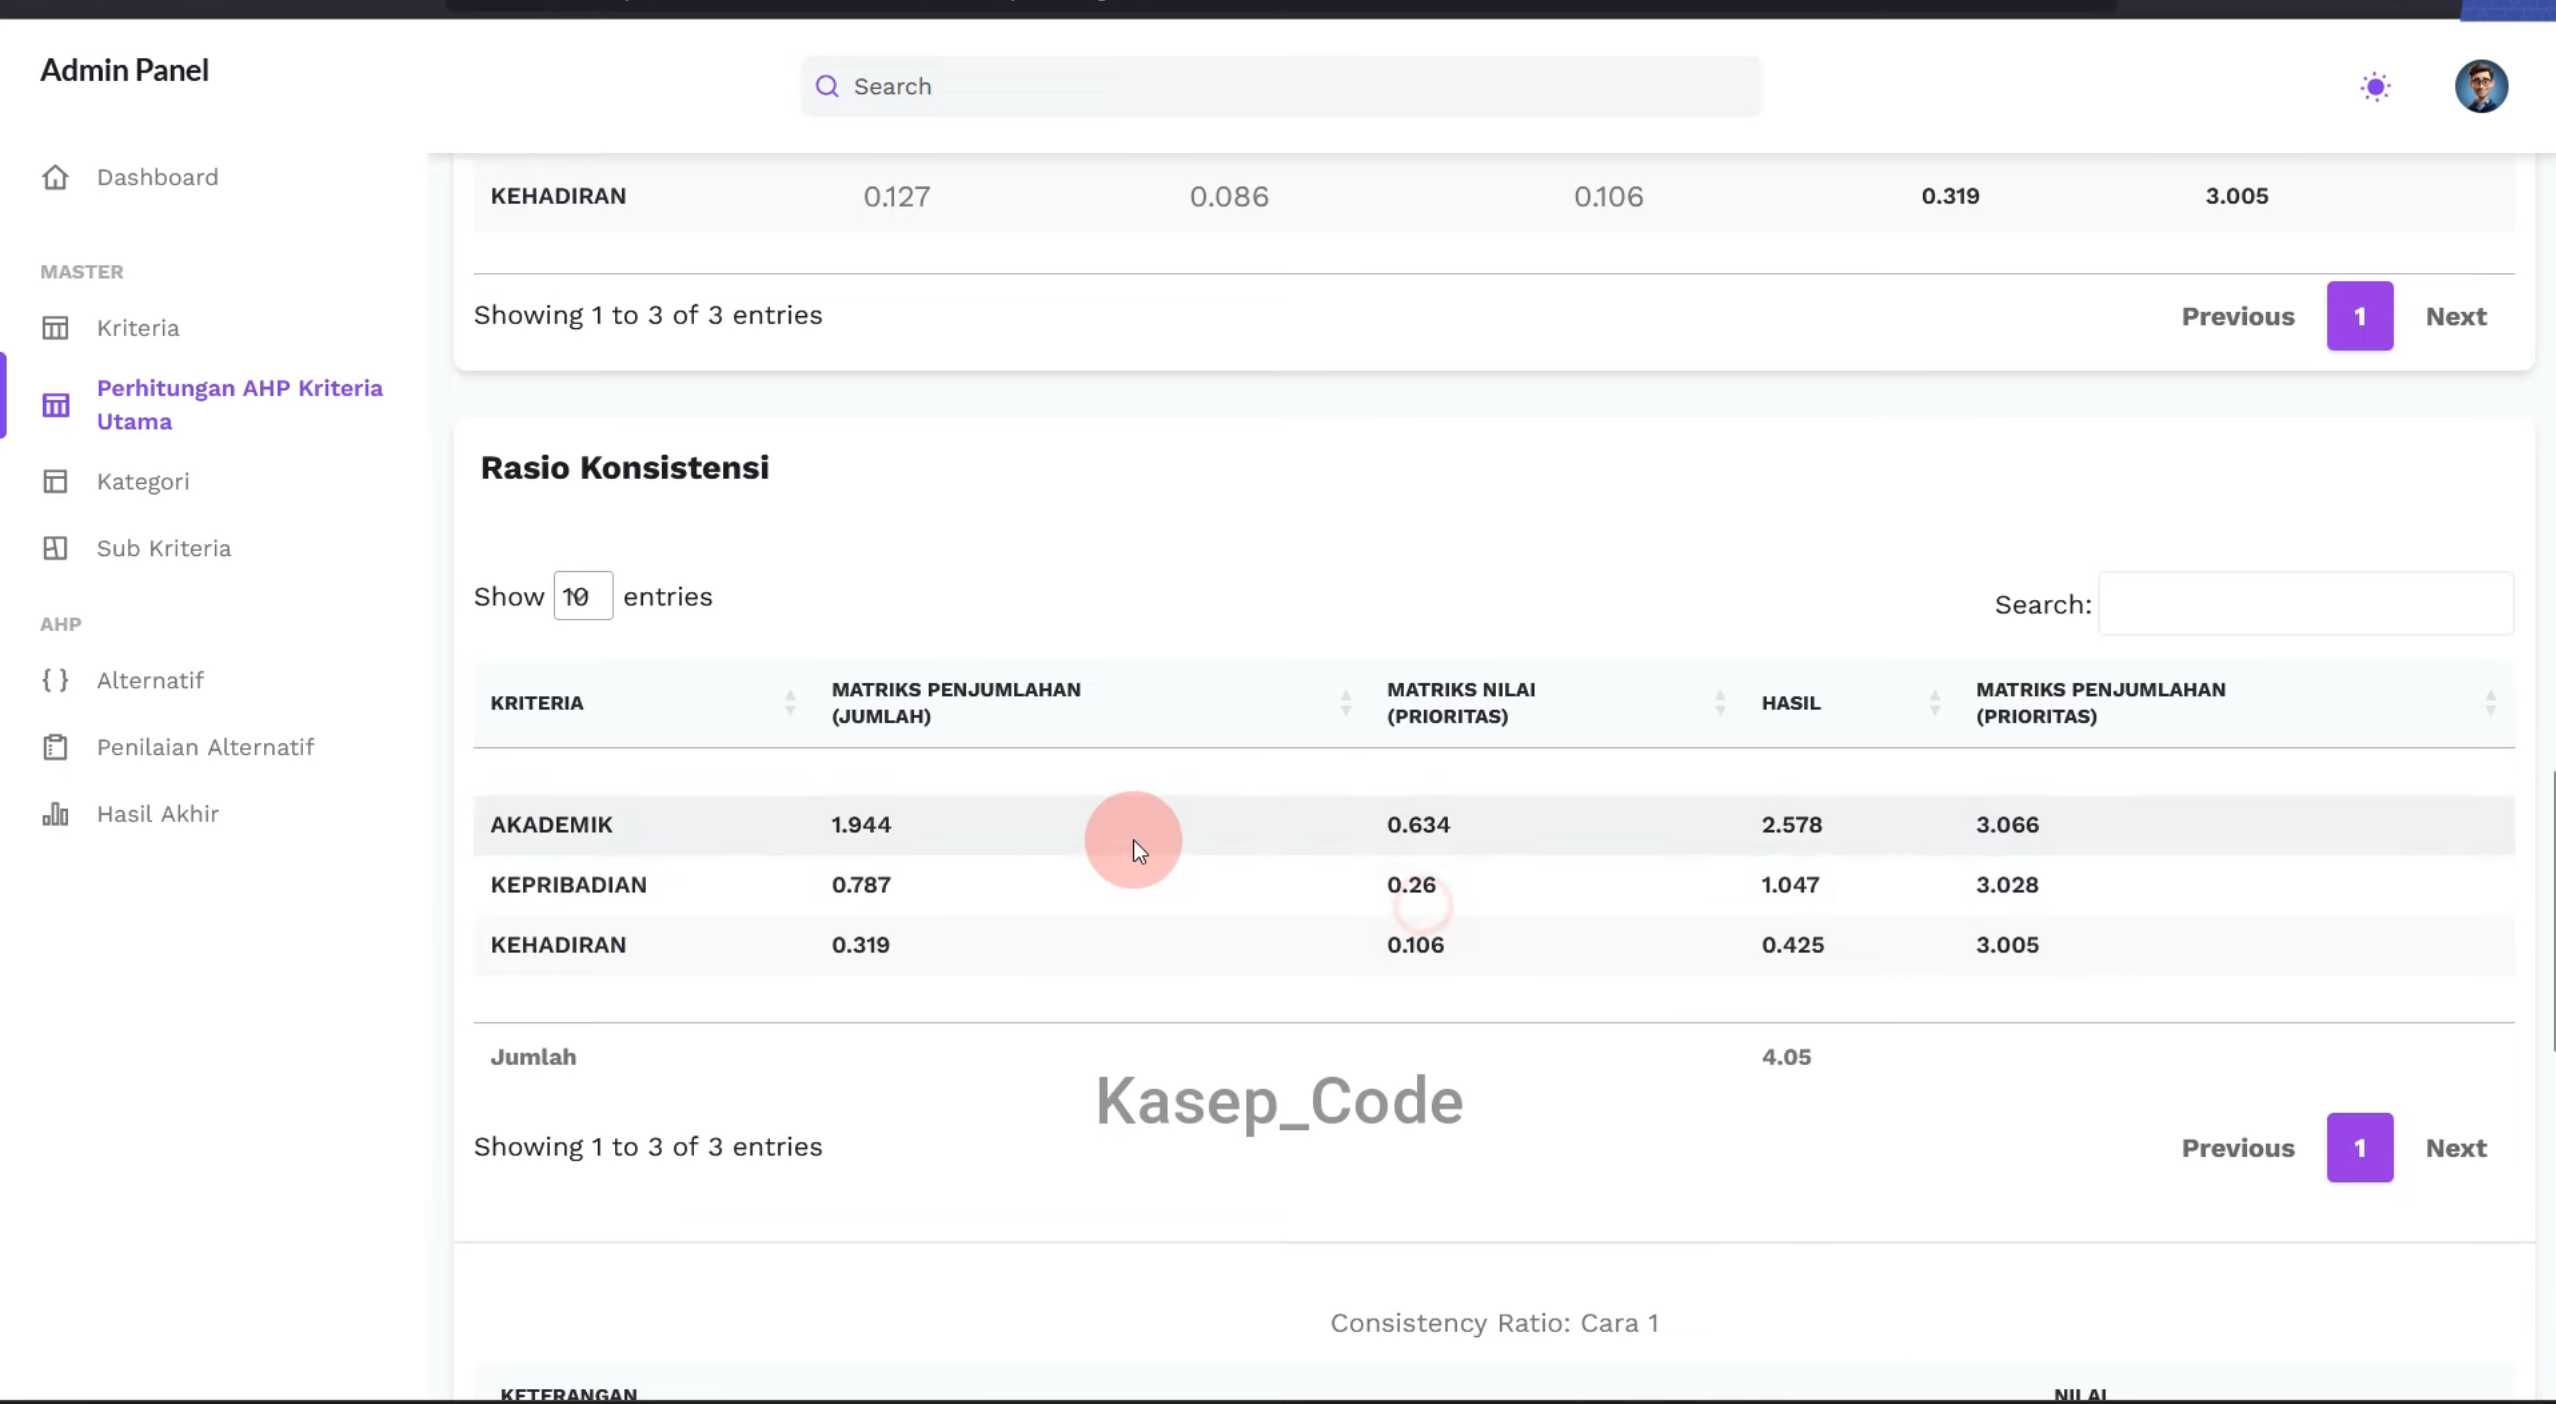Click the Hasil Akhir bar chart icon
Screen dimensions: 2556x1404
coord(55,814)
